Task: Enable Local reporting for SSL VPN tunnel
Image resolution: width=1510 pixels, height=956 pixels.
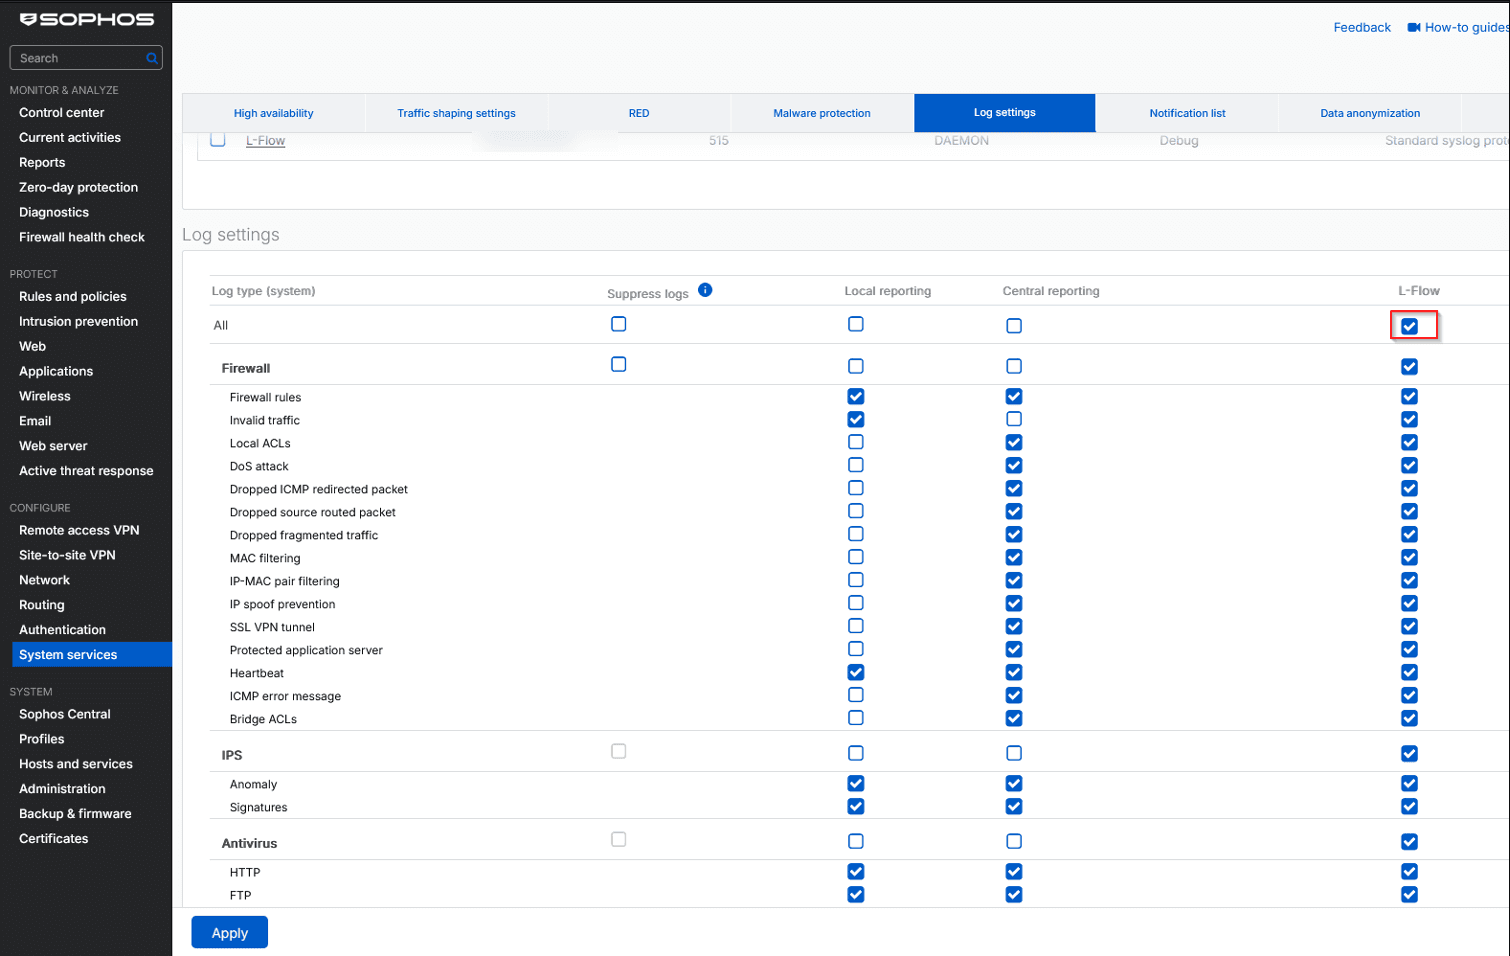Action: tap(856, 626)
